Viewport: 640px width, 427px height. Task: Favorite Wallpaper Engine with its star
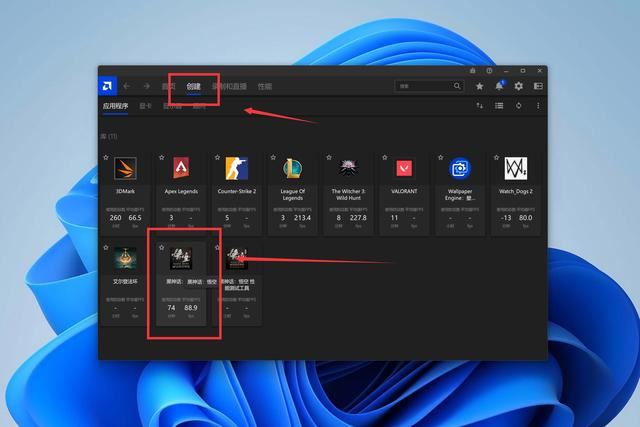pos(440,157)
